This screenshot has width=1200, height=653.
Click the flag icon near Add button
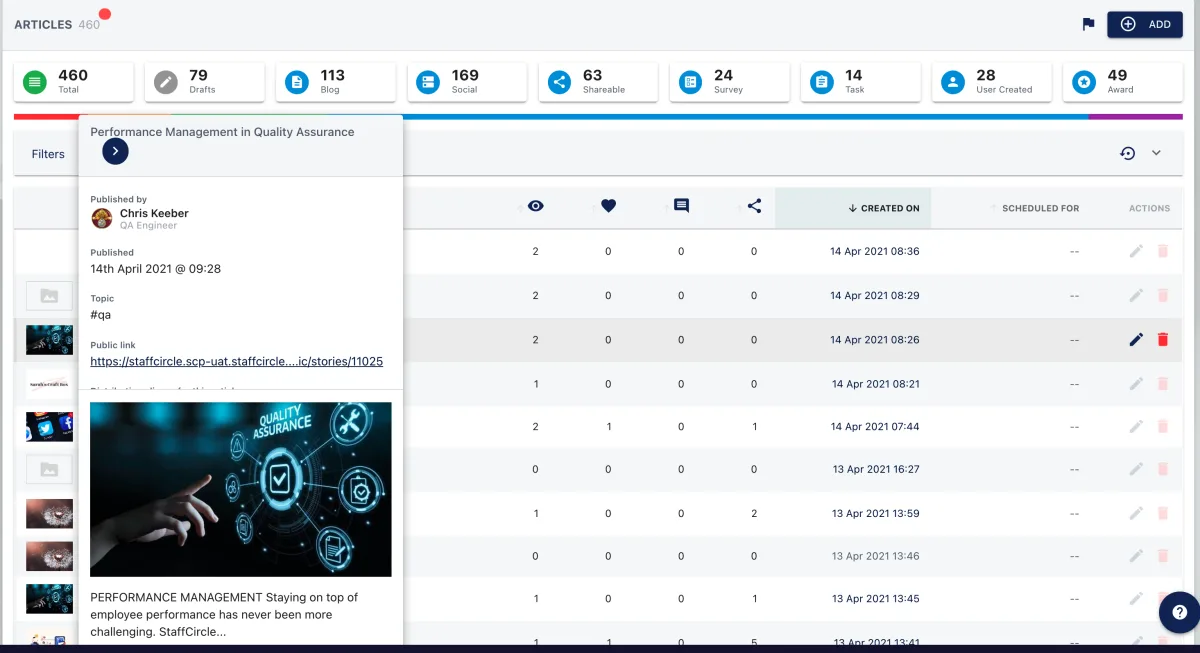(1089, 25)
